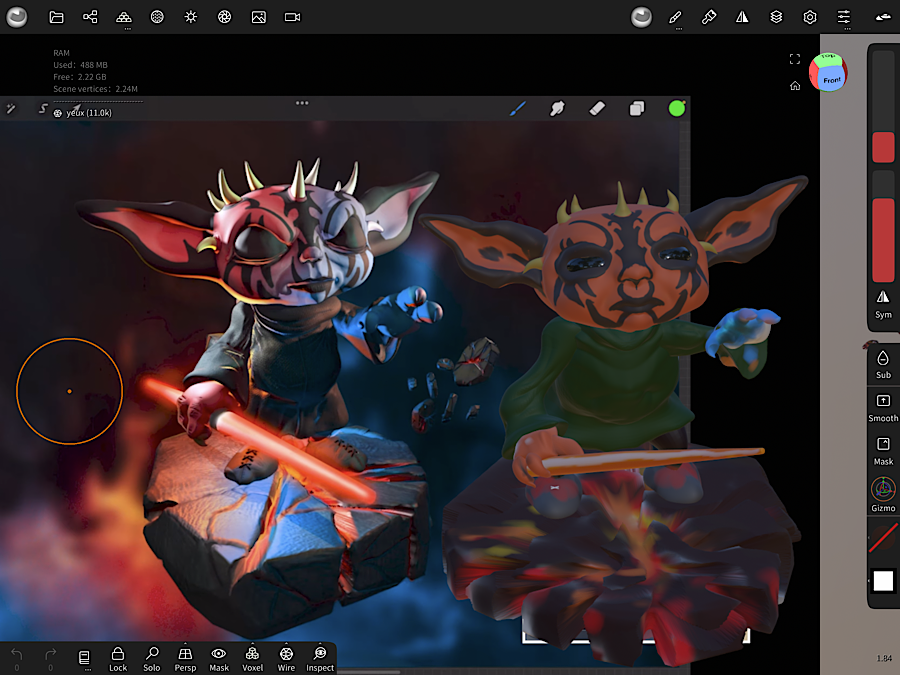Image resolution: width=900 pixels, height=675 pixels.
Task: Open the Files folder menu
Action: [56, 17]
